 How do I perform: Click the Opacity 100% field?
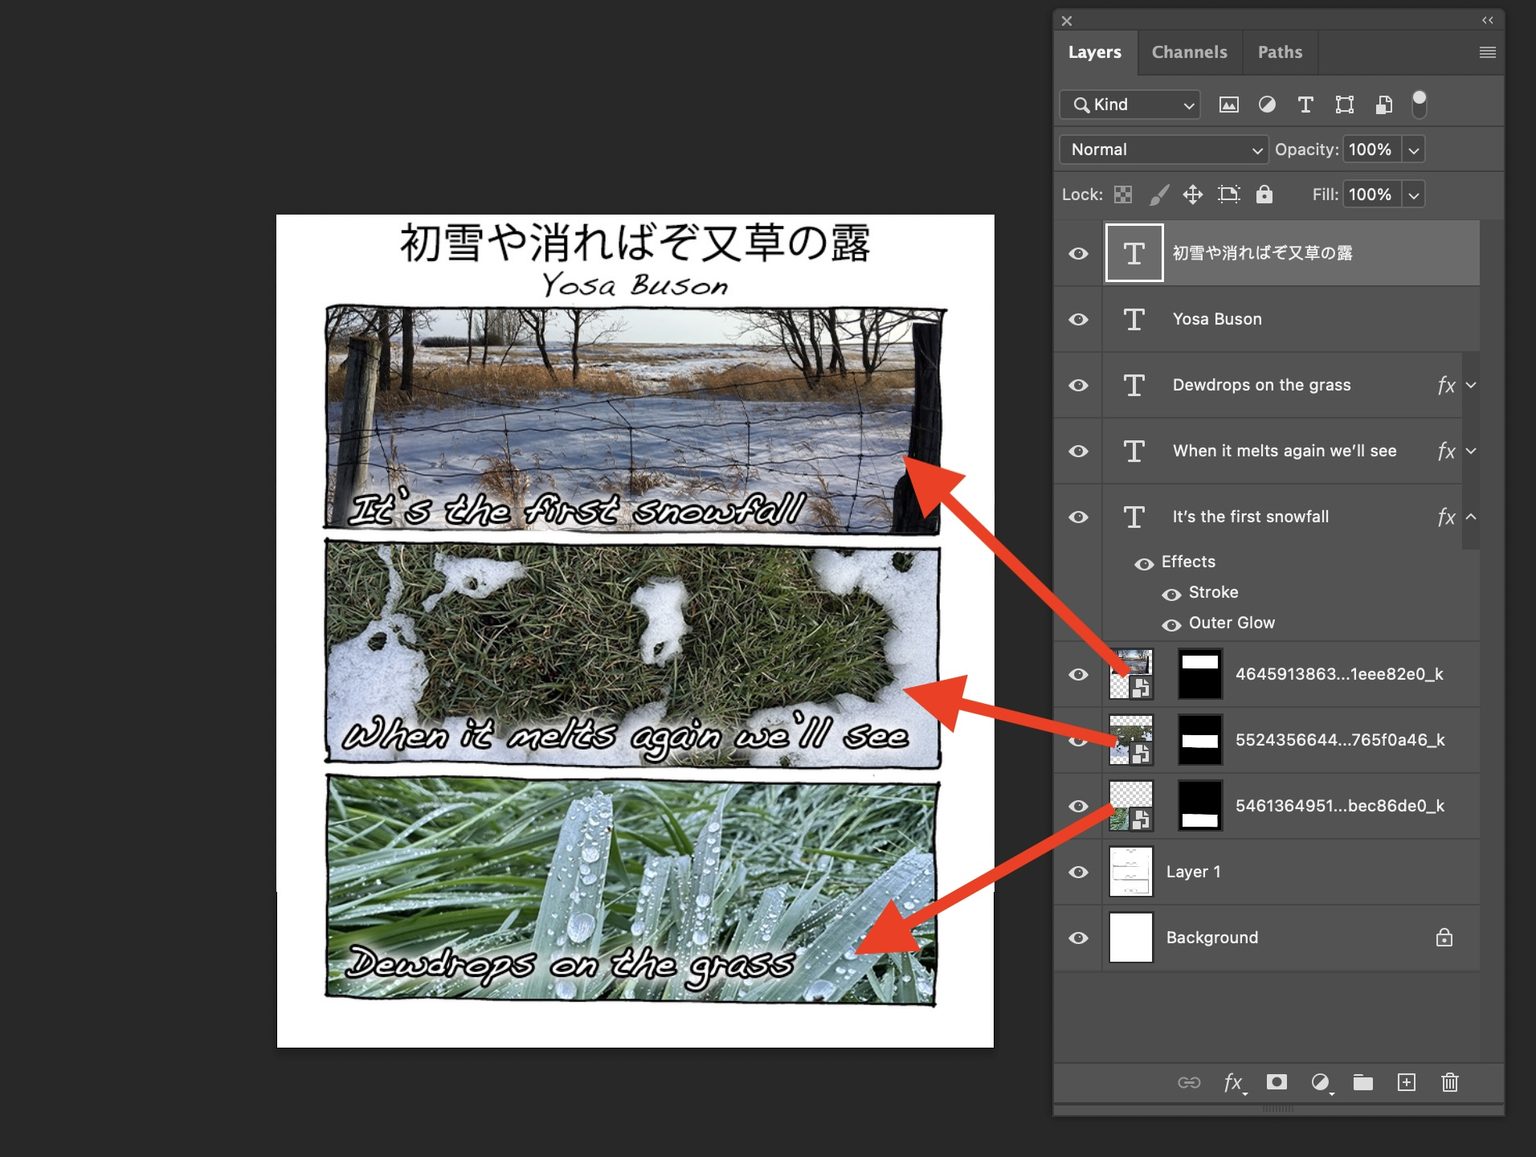(1371, 150)
